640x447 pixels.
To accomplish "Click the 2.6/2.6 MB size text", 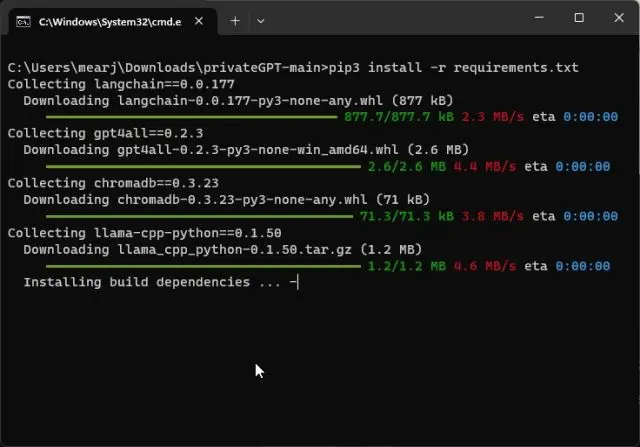I will click(407, 167).
